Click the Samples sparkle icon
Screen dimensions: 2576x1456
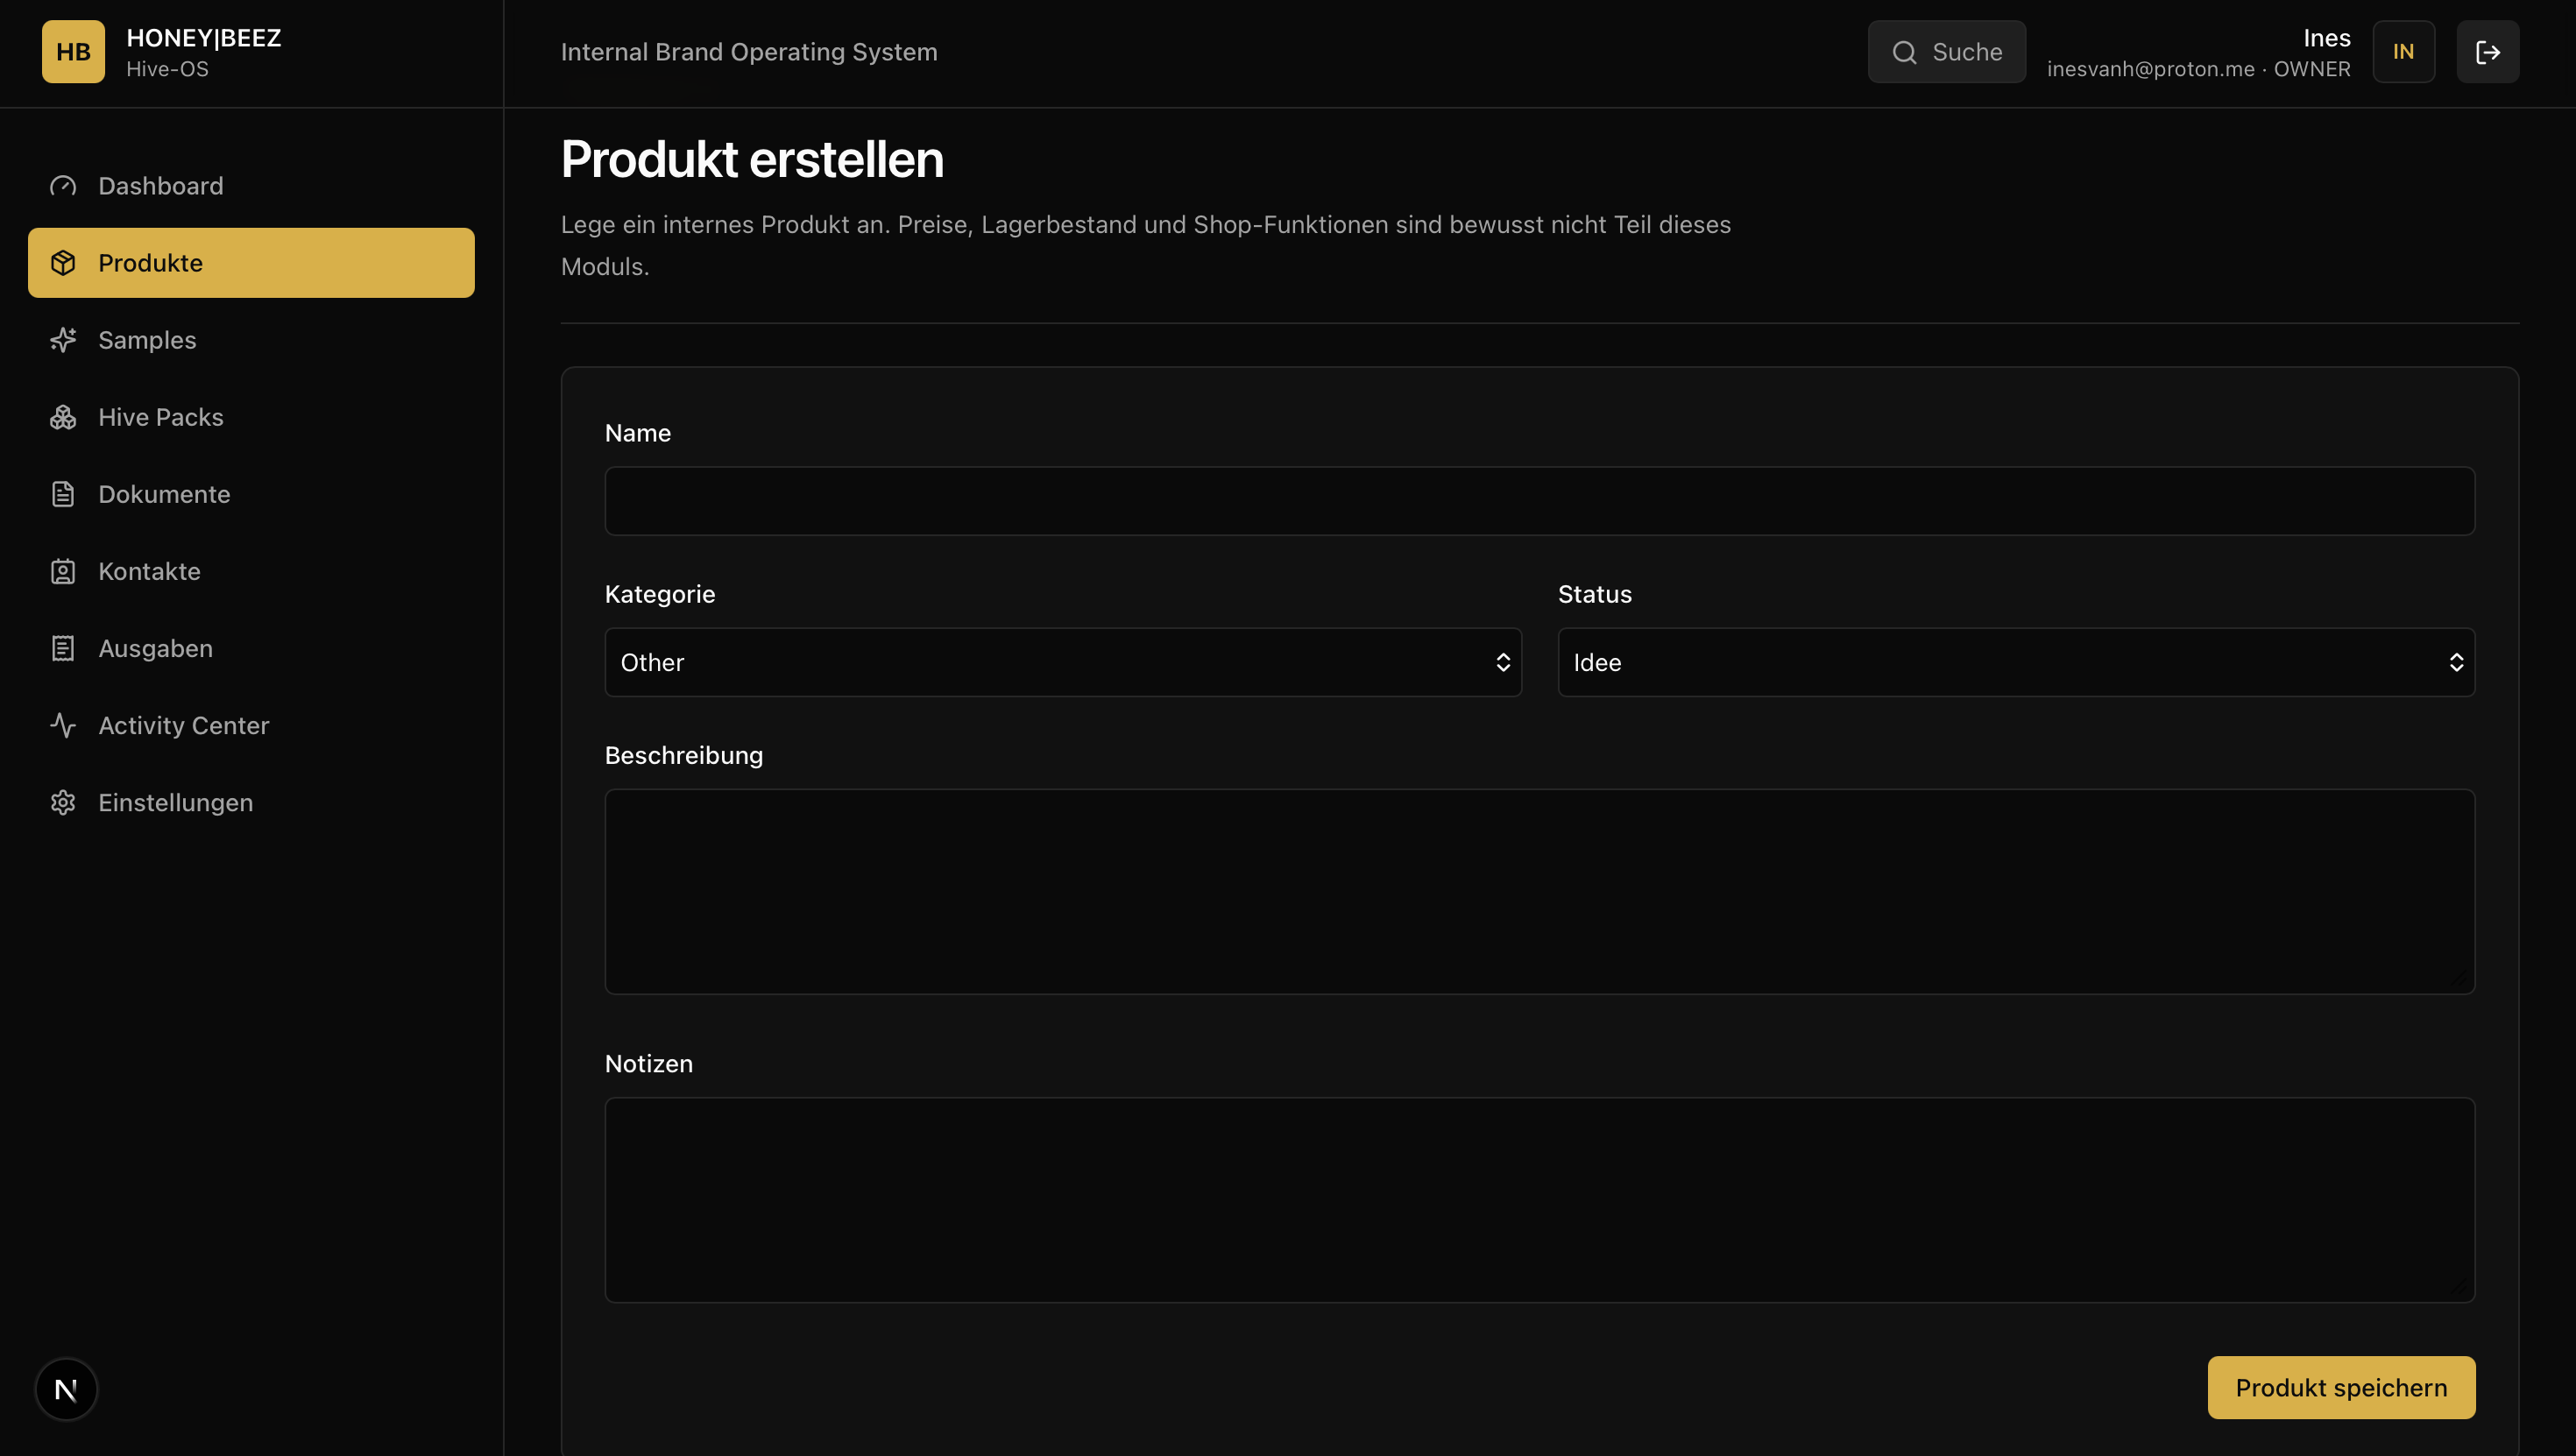pyautogui.click(x=63, y=340)
